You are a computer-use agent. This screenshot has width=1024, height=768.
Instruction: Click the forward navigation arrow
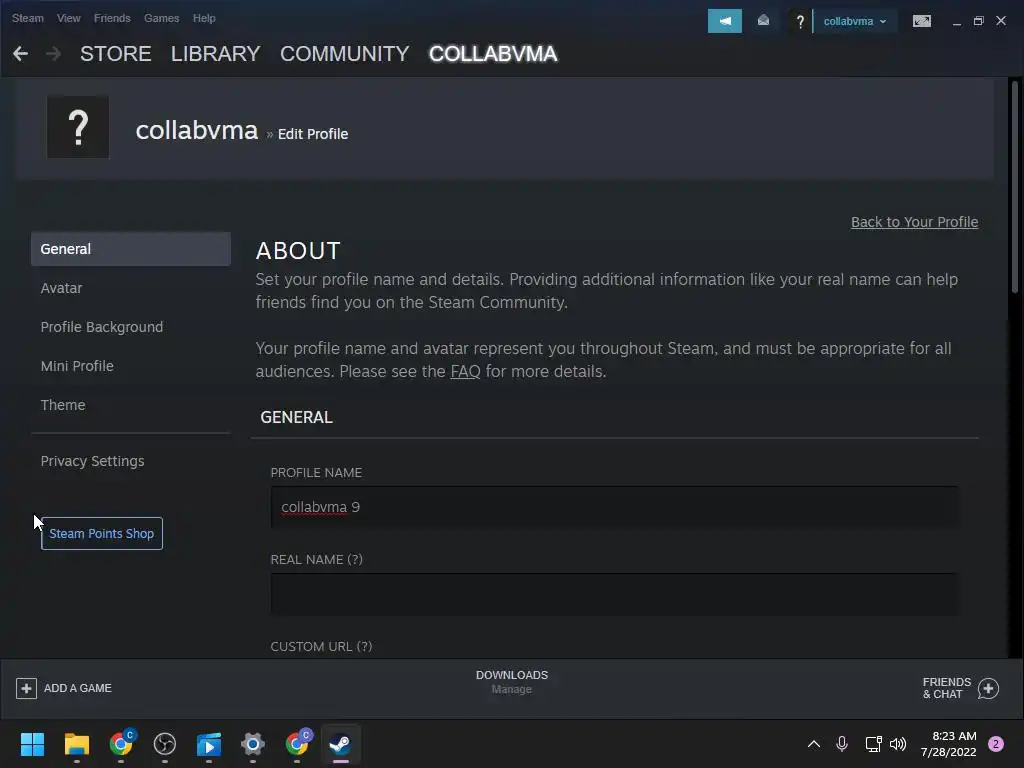point(54,54)
